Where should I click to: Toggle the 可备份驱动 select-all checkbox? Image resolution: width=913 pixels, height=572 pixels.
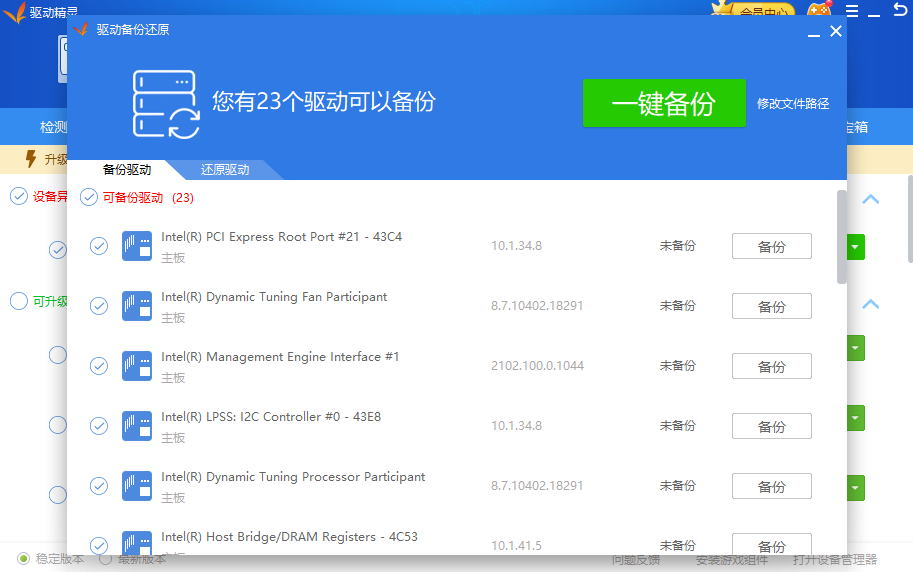[89, 197]
